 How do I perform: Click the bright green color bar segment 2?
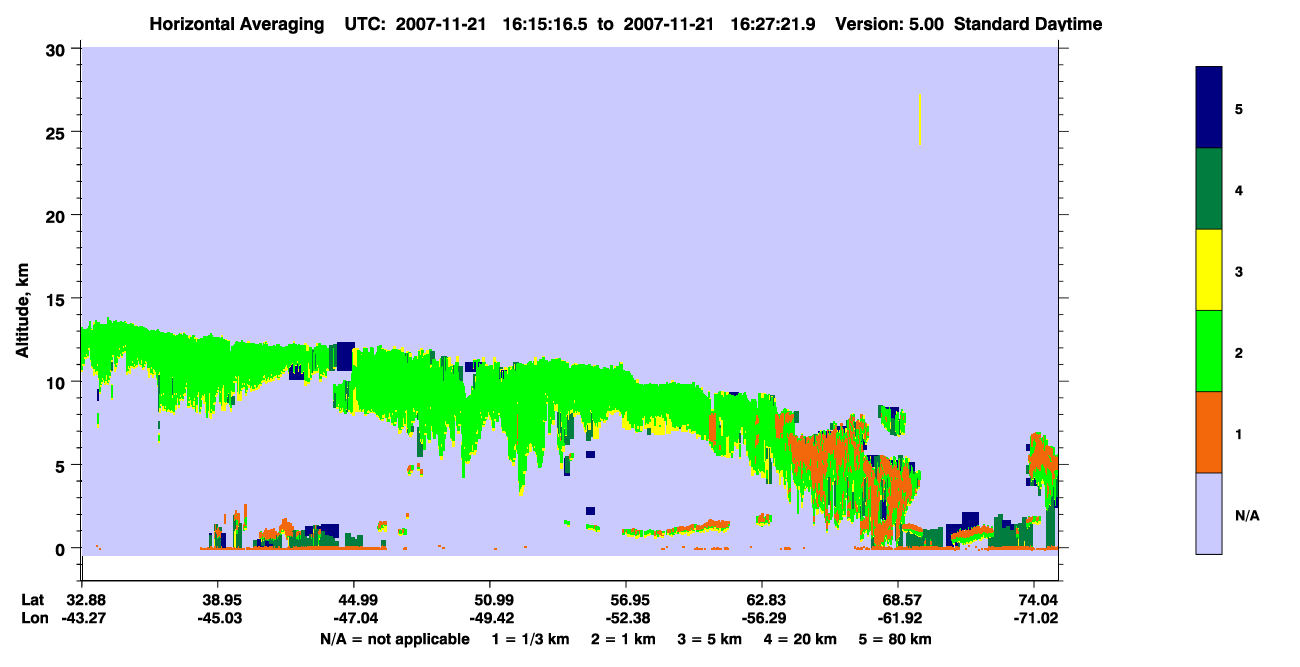(1209, 351)
